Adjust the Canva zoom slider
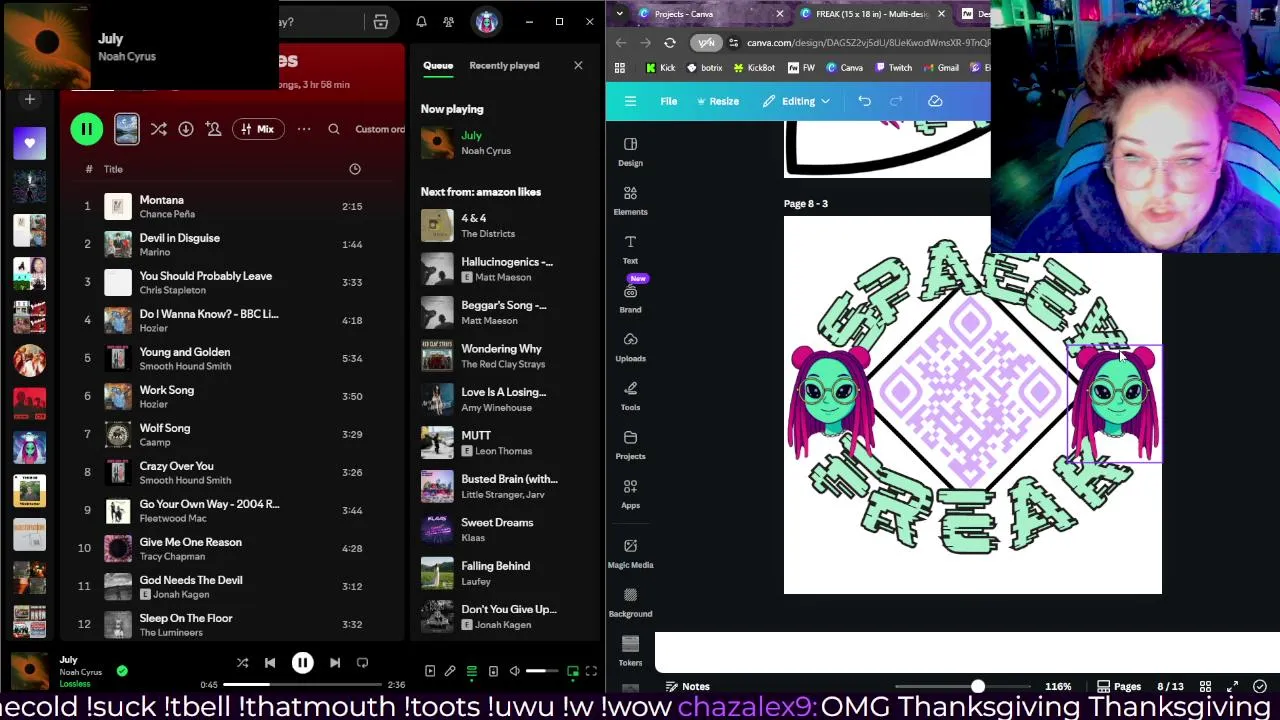The image size is (1280, 720). point(965,687)
